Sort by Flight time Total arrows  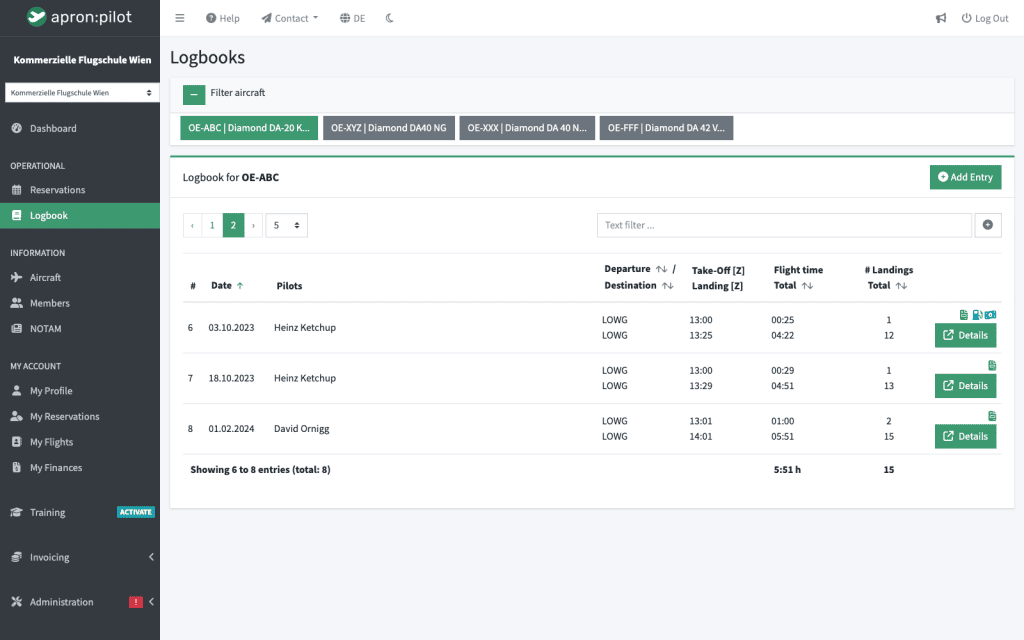(x=807, y=285)
